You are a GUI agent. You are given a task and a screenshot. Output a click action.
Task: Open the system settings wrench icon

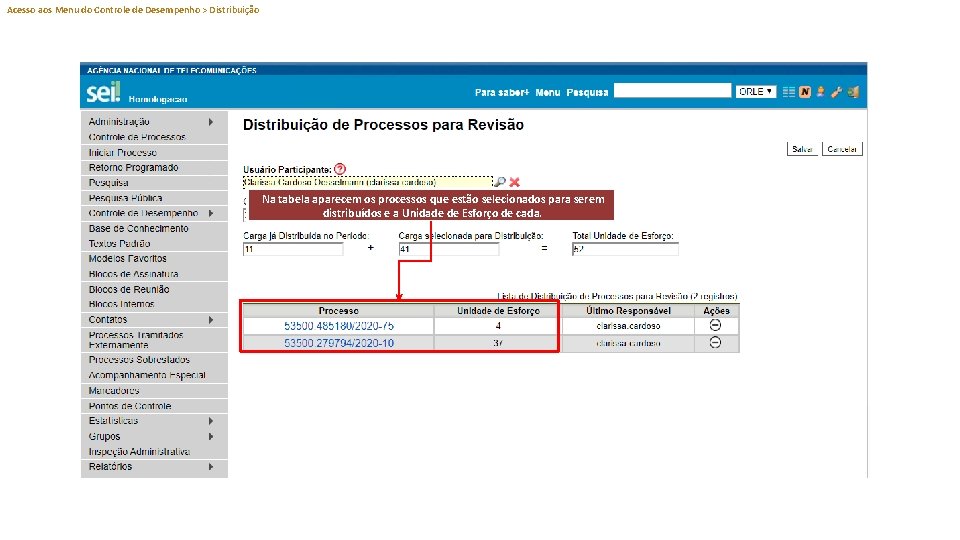[836, 92]
